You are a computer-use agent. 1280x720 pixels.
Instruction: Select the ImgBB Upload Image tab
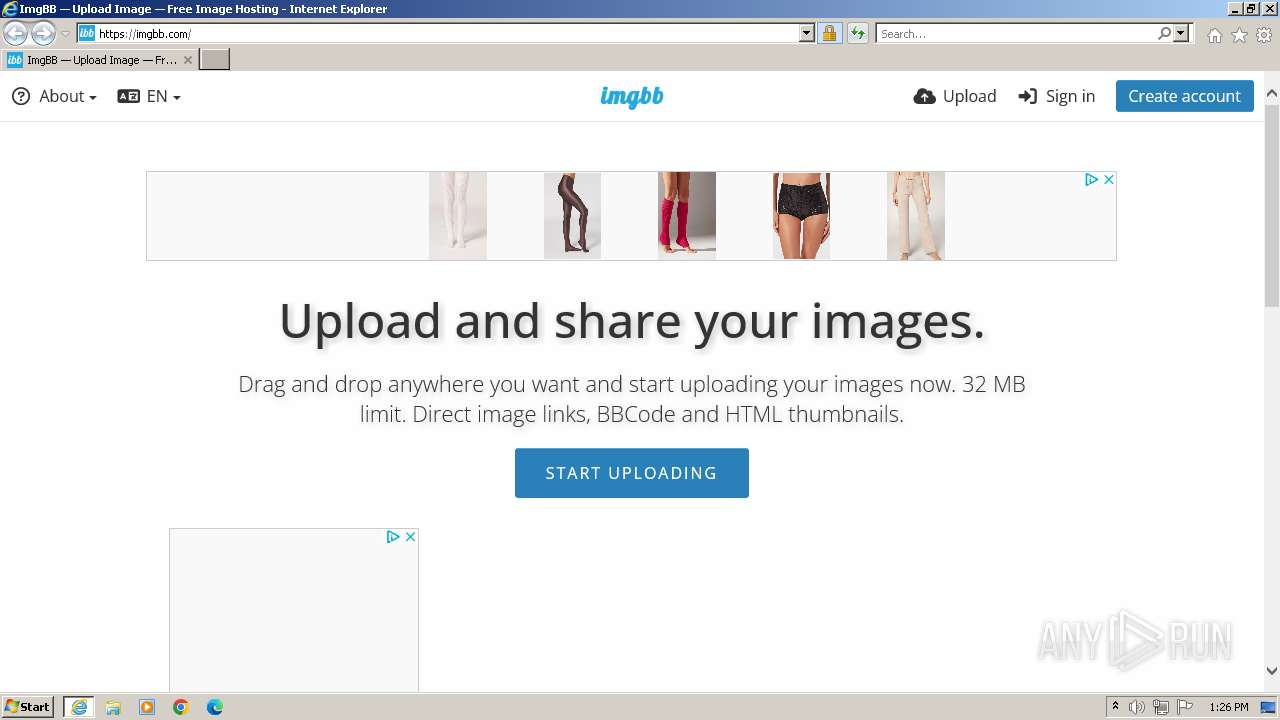(100, 60)
